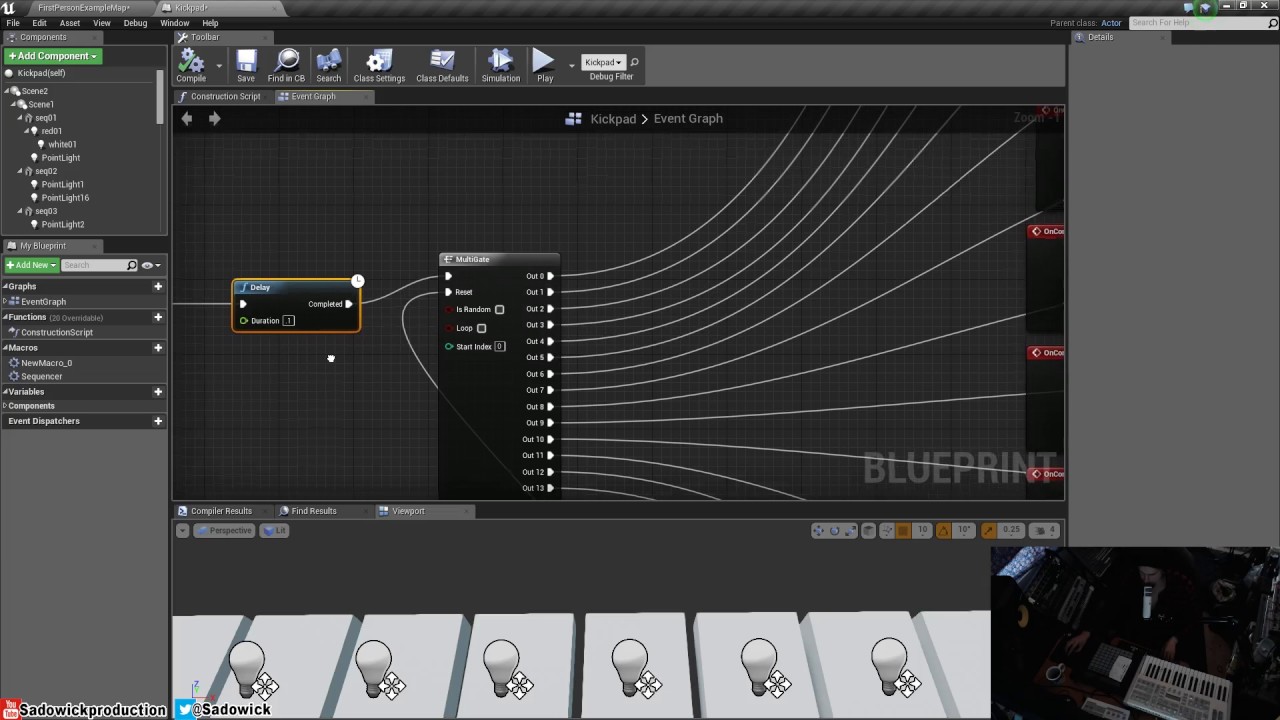Save the blueprint with the Save icon
Image resolution: width=1280 pixels, height=720 pixels.
tap(246, 63)
